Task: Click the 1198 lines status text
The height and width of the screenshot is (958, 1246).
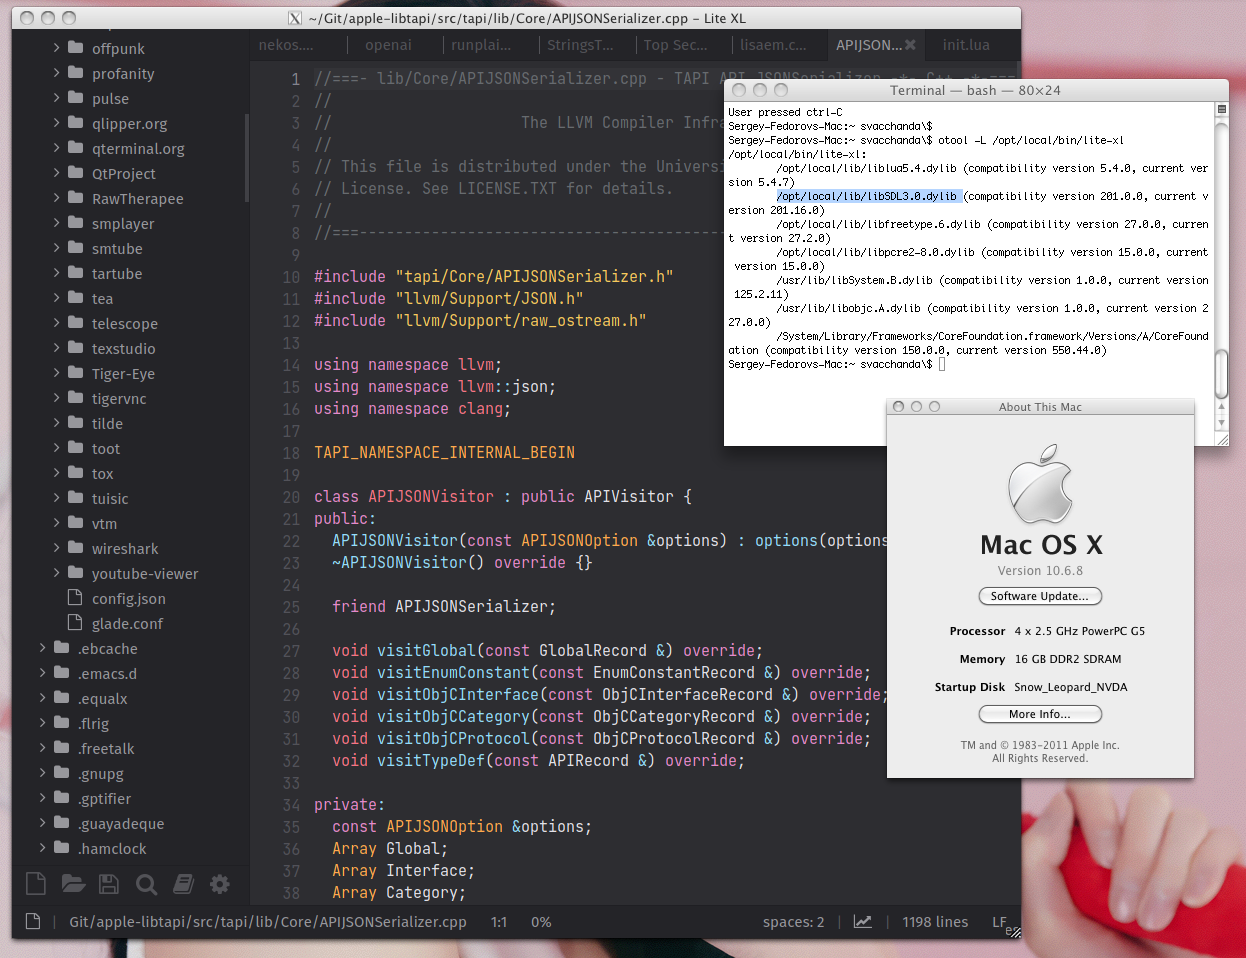Action: pyautogui.click(x=935, y=922)
